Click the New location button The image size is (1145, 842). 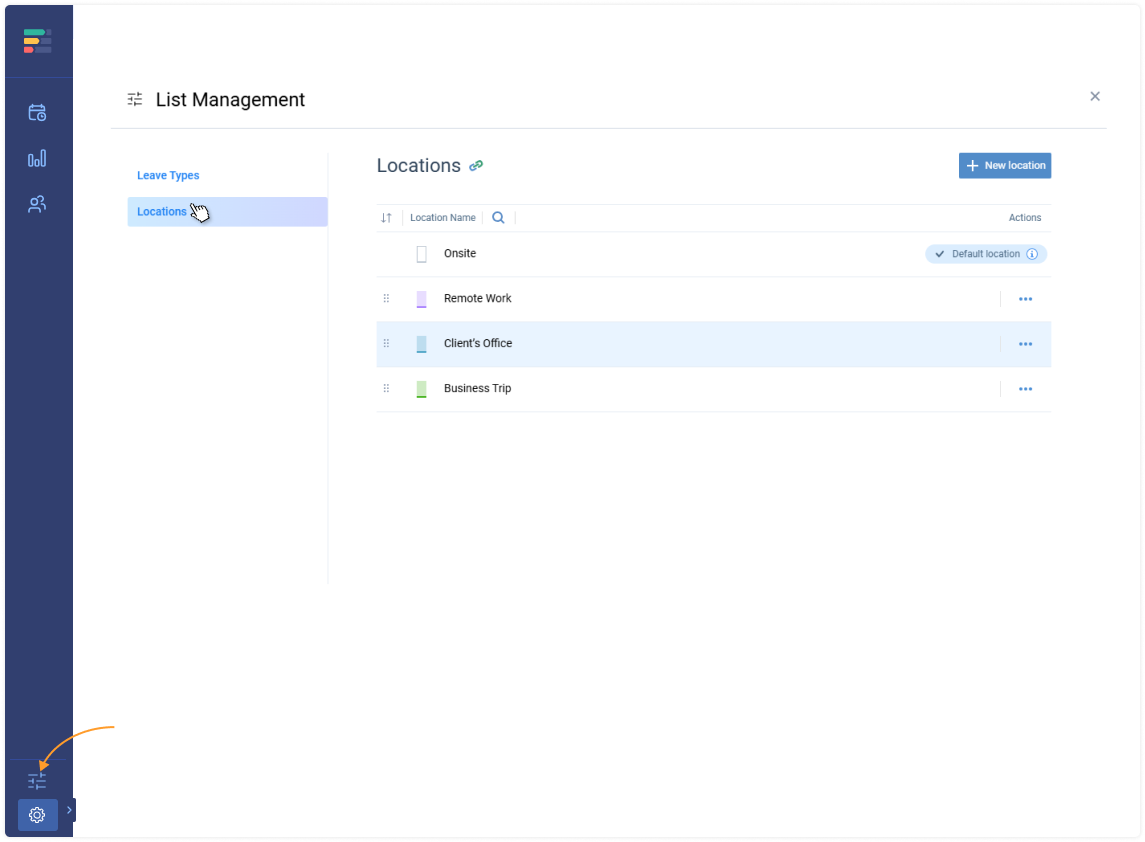pyautogui.click(x=1004, y=166)
